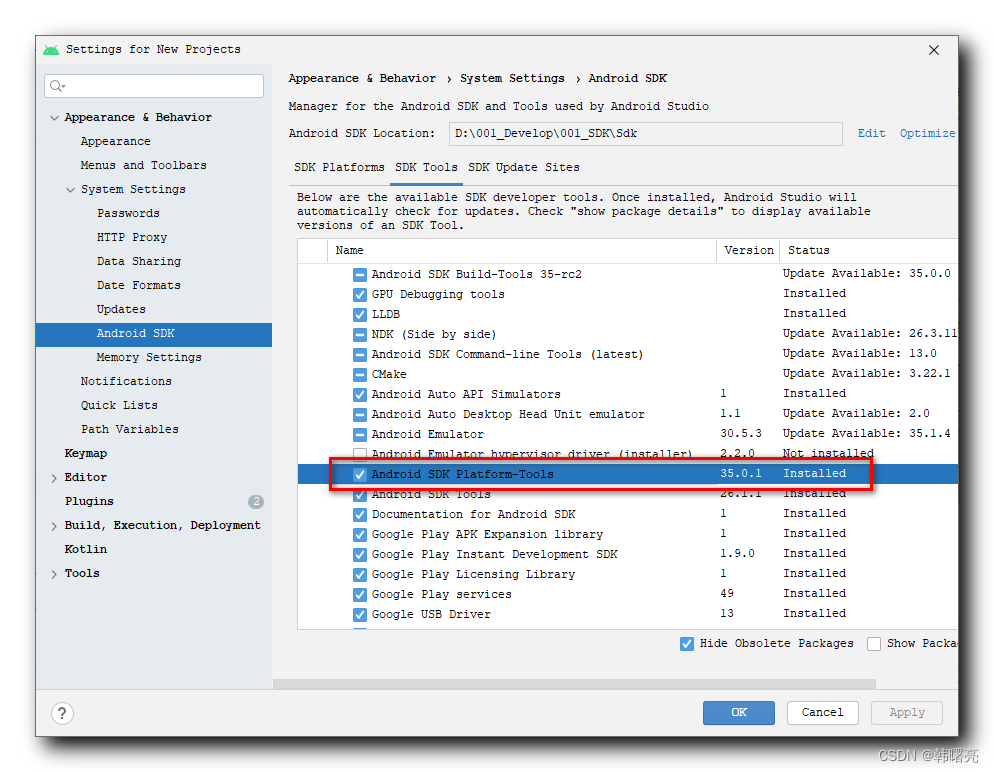Click the Apply button
The image size is (994, 772).
click(x=907, y=712)
